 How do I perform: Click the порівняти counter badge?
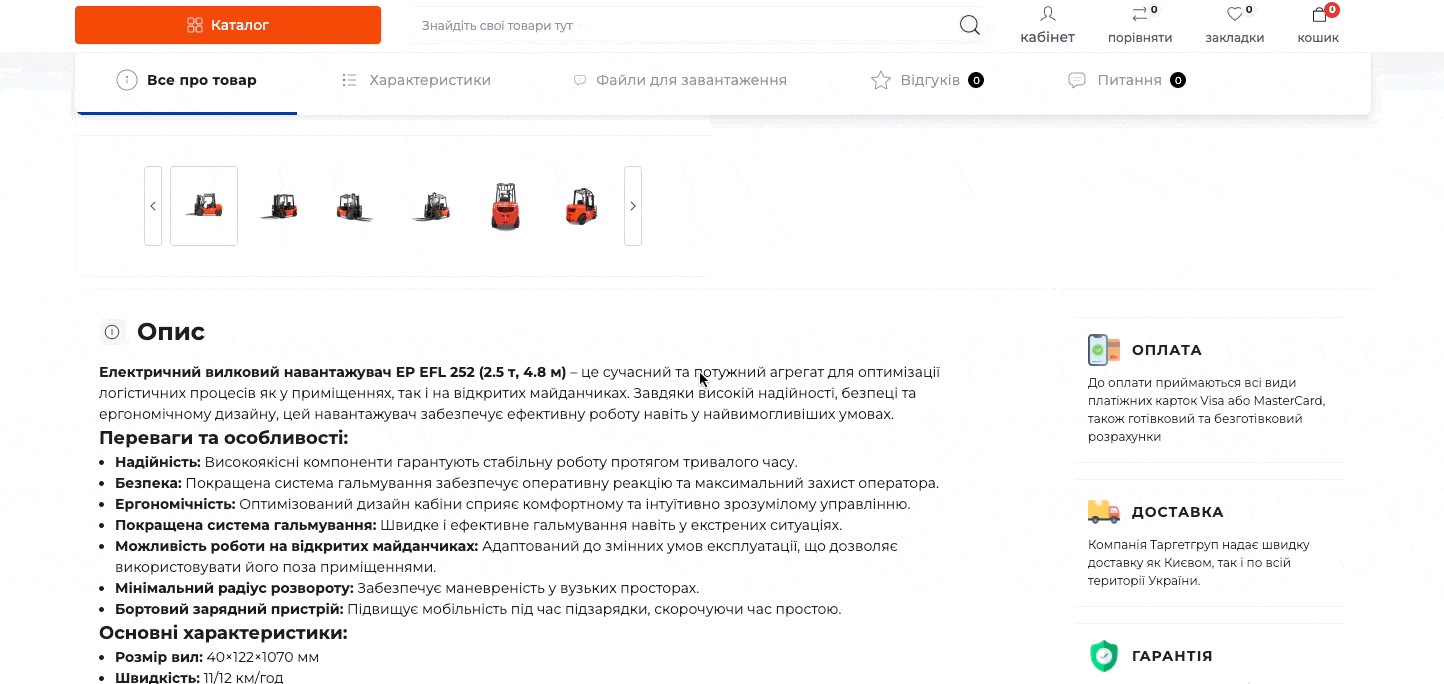pyautogui.click(x=1154, y=10)
